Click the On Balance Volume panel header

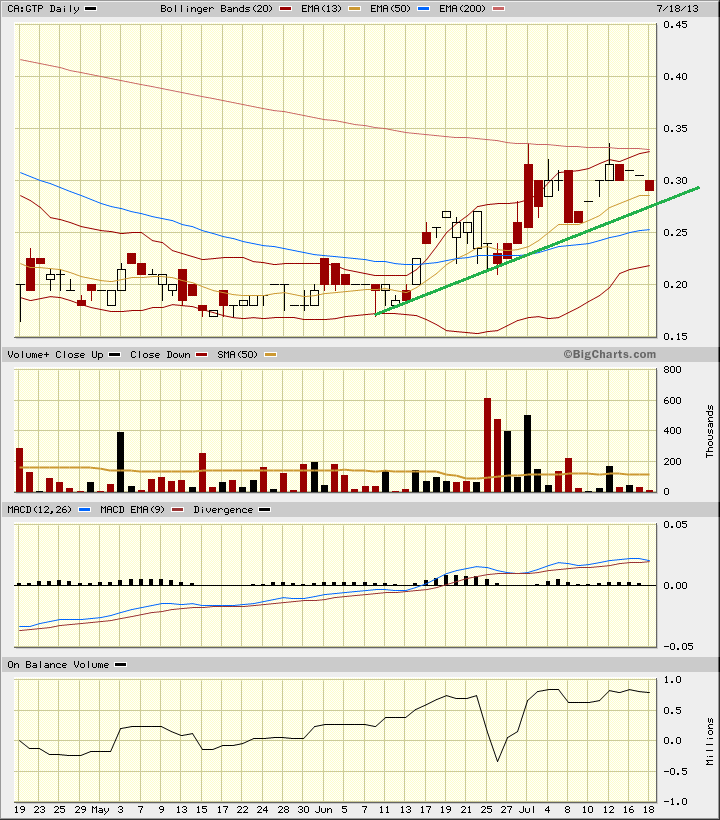point(59,664)
